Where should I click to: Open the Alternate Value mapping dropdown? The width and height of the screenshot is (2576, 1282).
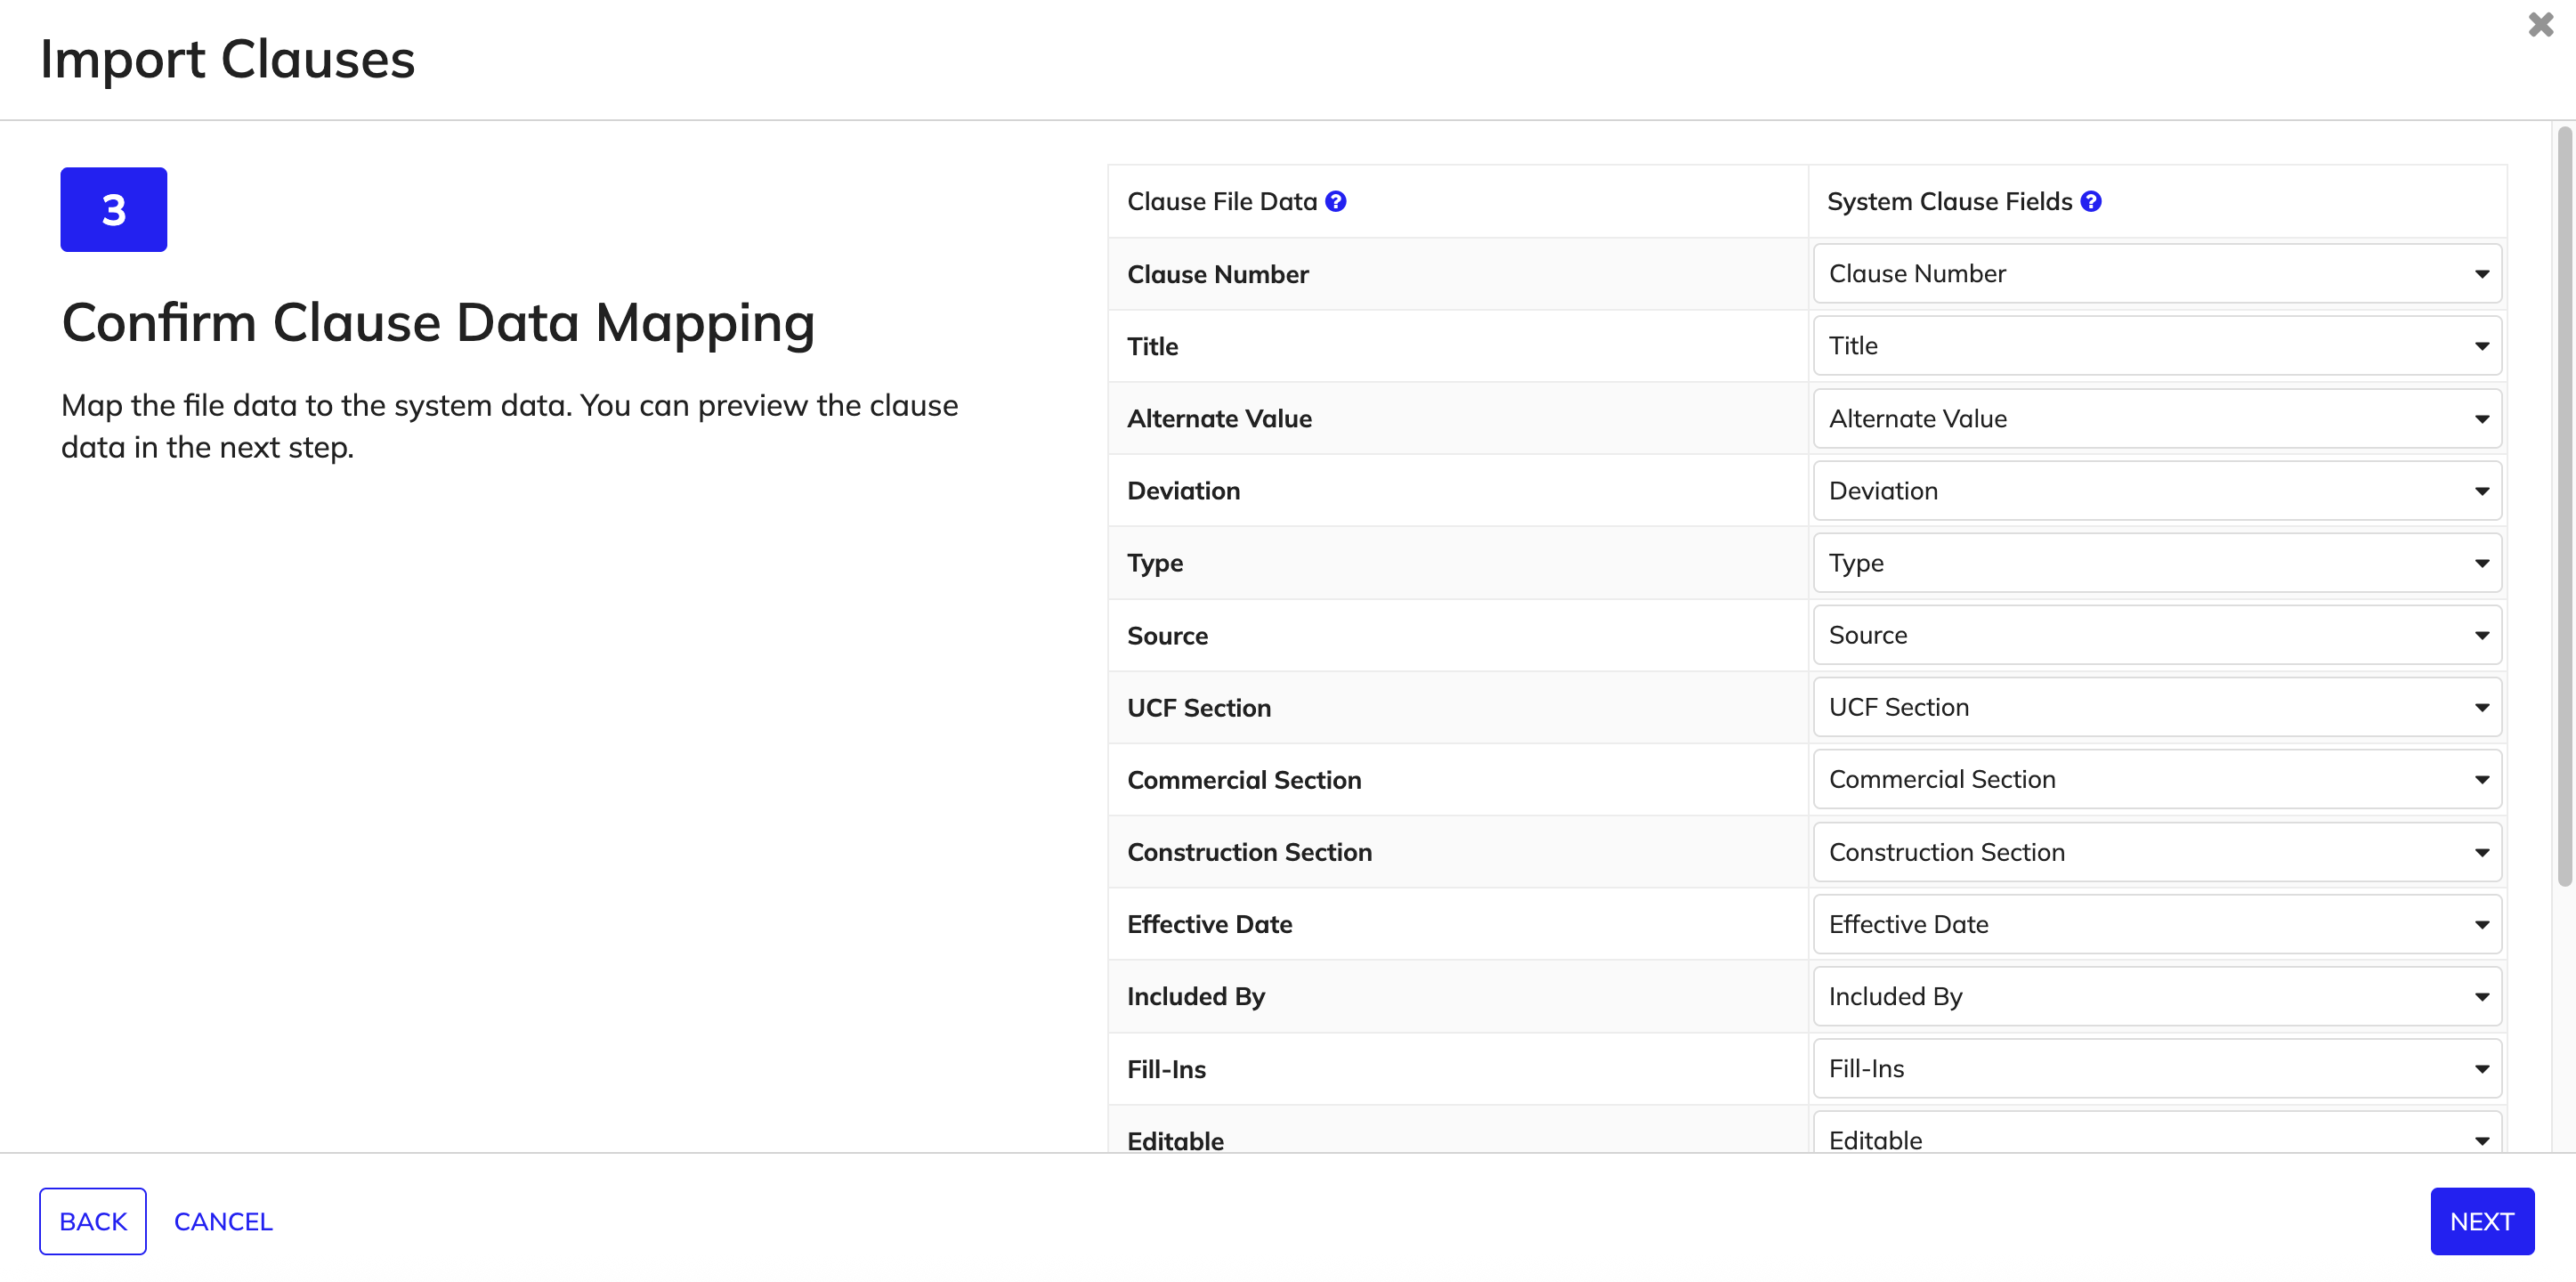pyautogui.click(x=2157, y=418)
